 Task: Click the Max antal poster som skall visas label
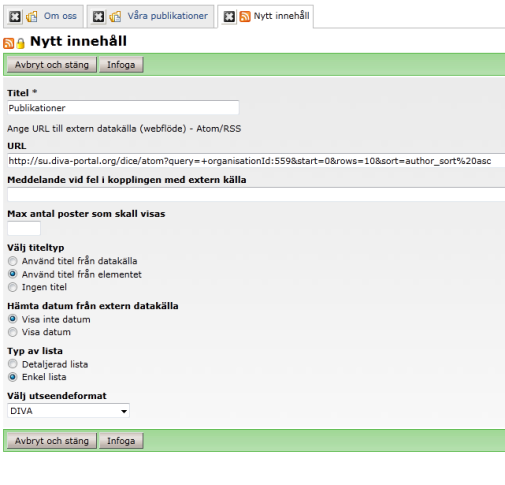(86, 214)
